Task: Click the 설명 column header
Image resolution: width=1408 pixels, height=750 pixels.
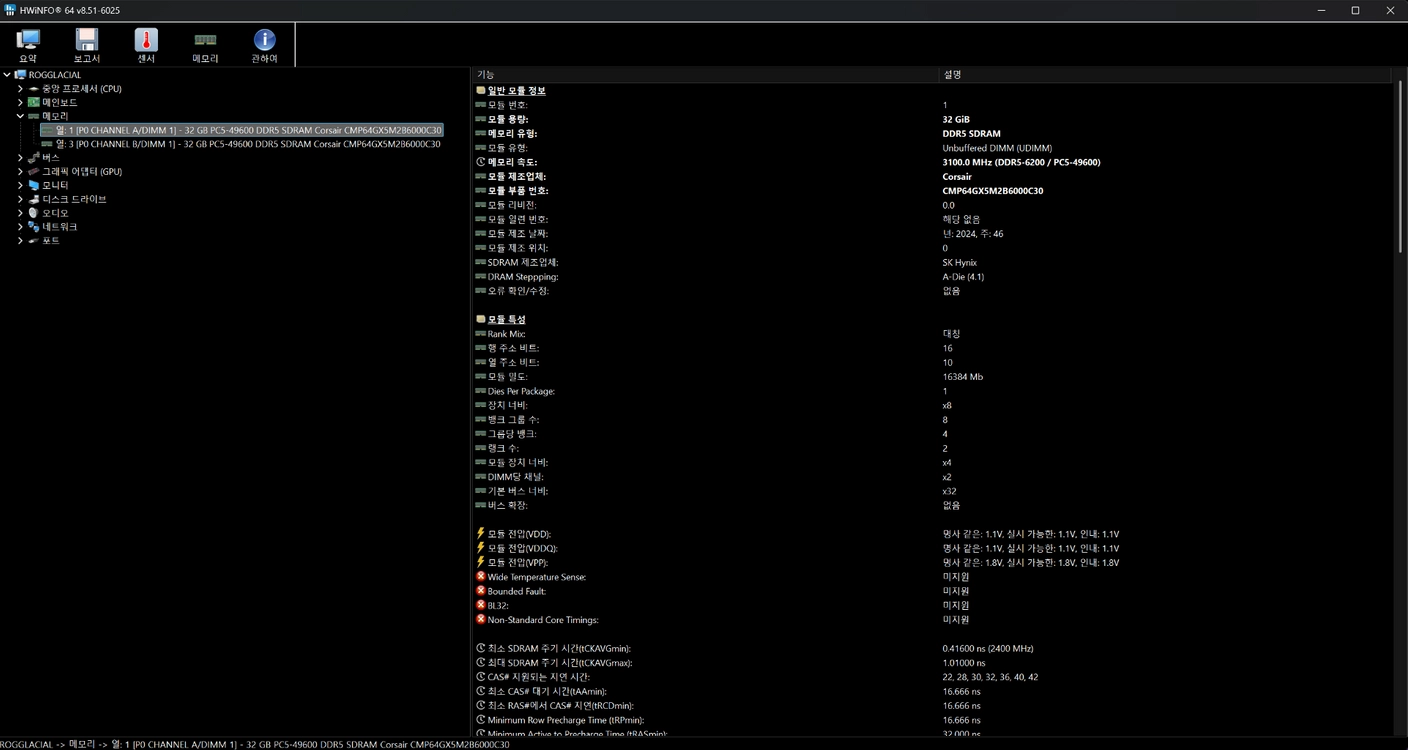Action: click(x=1165, y=75)
